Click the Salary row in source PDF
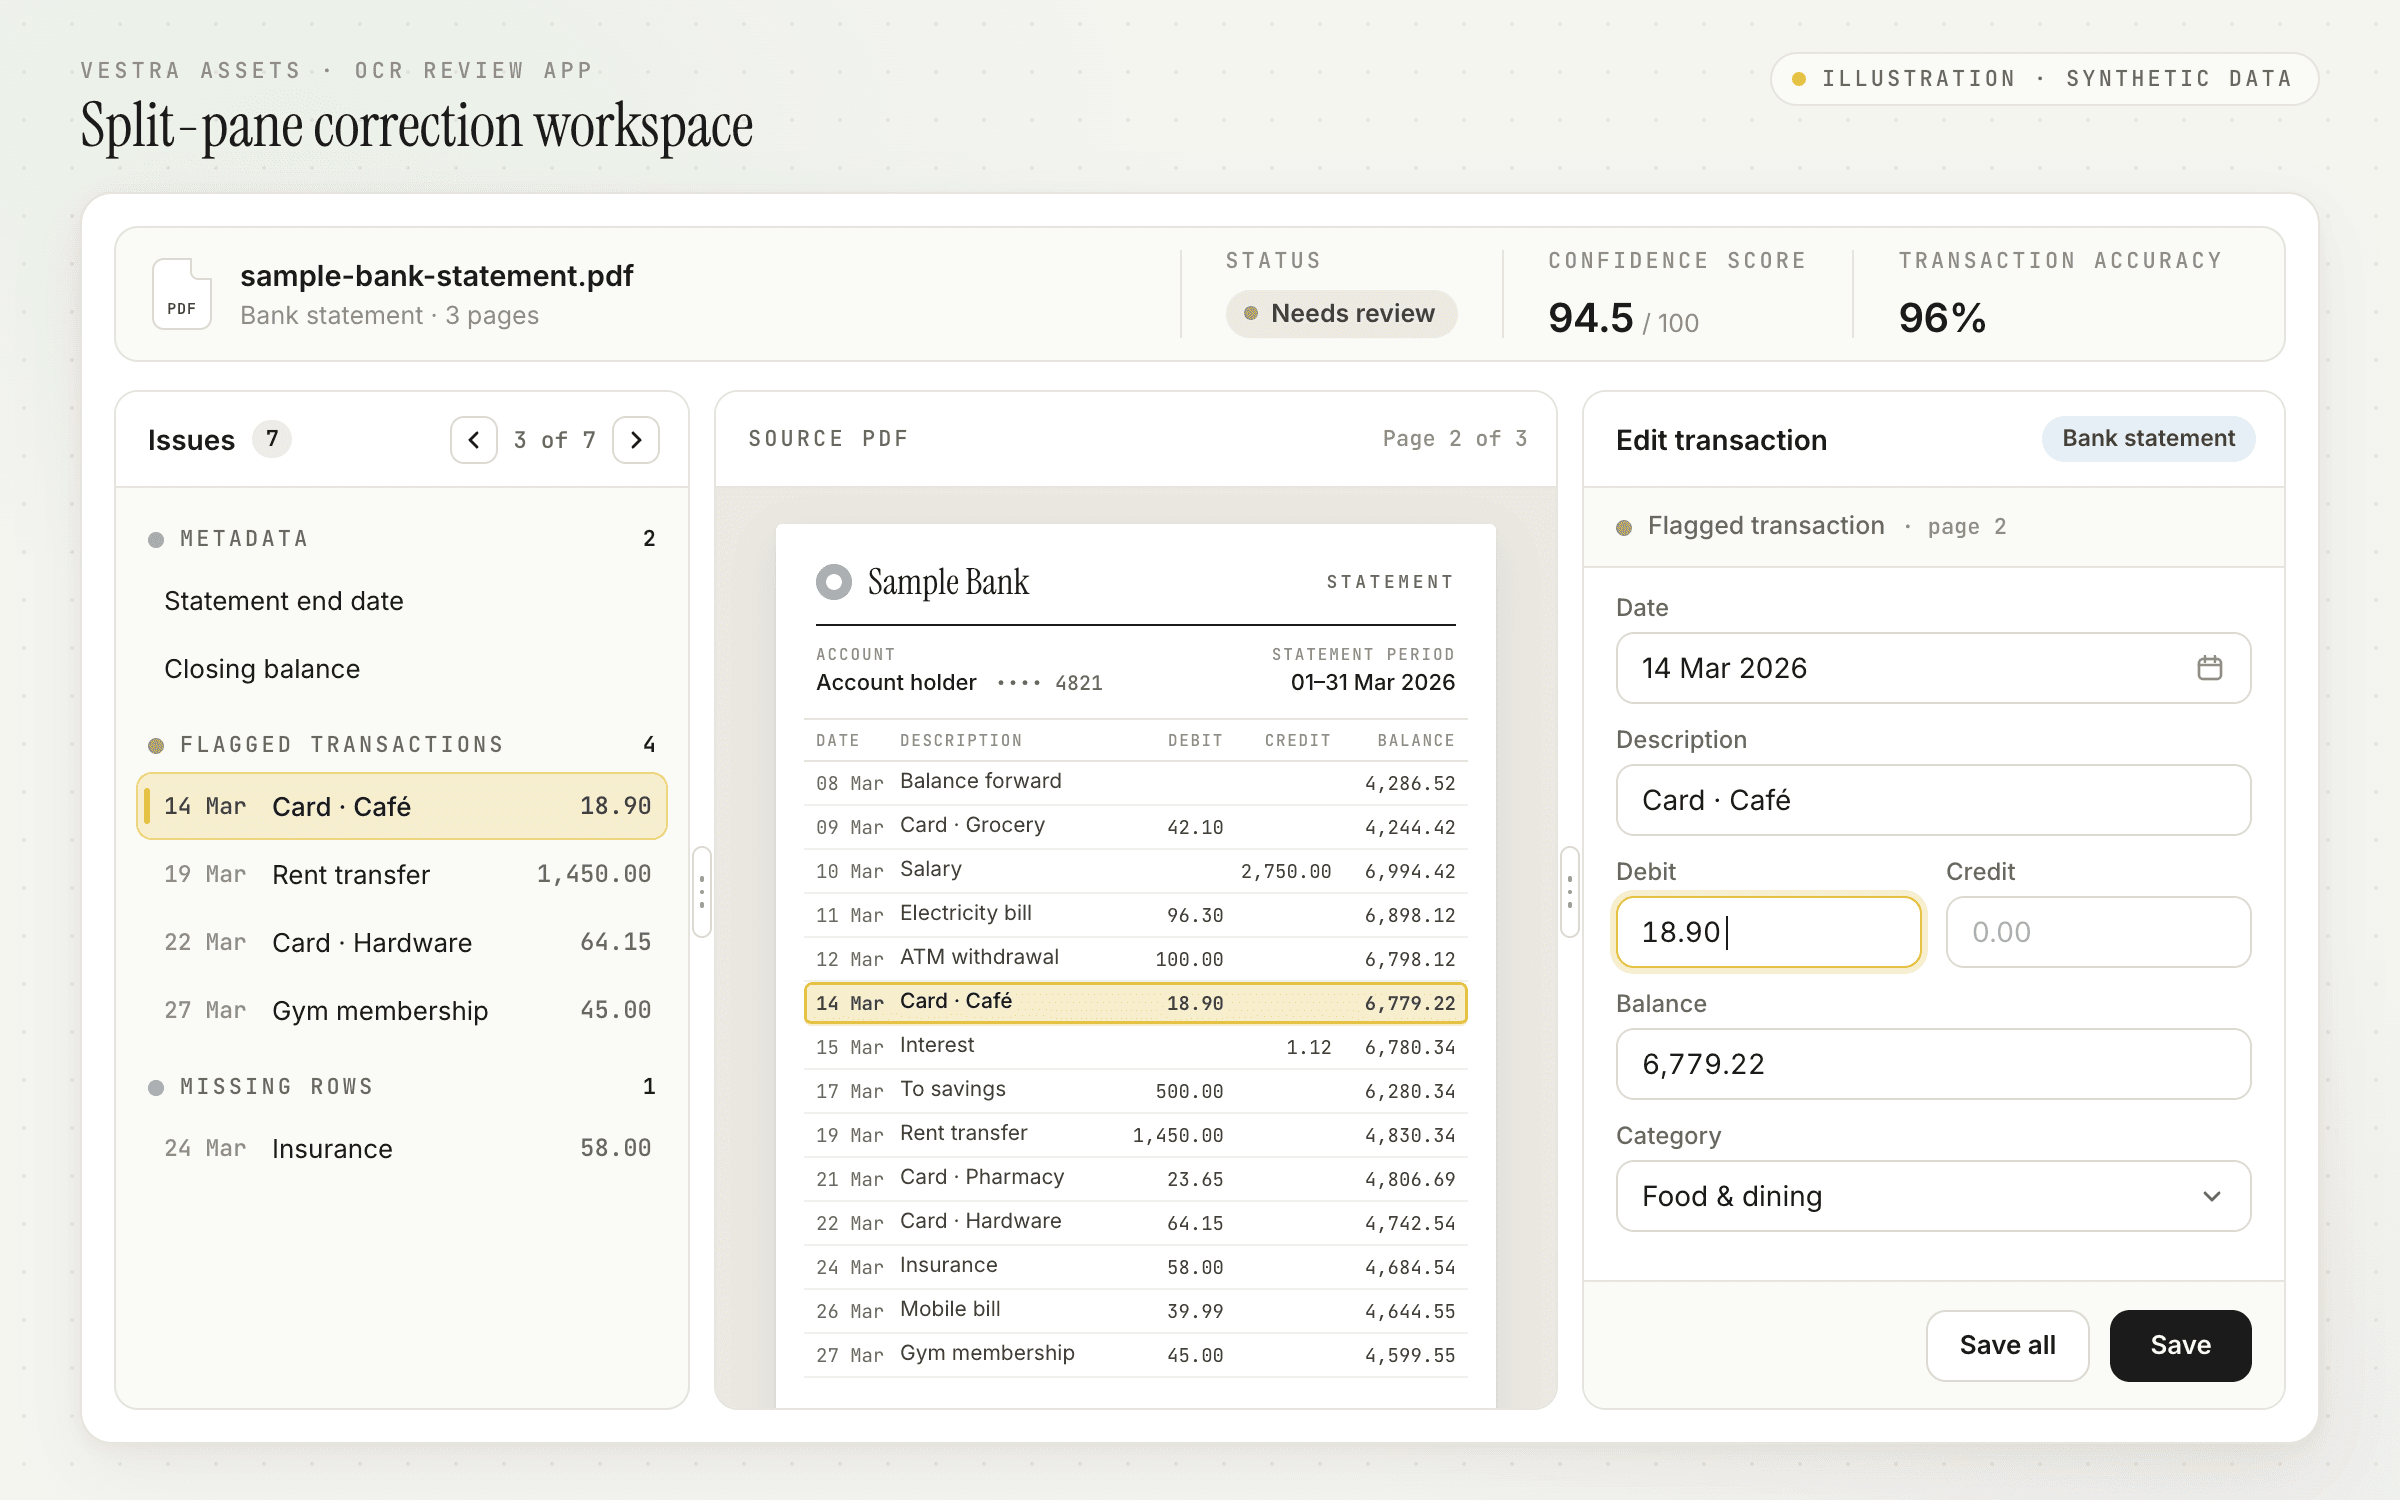 click(1135, 871)
